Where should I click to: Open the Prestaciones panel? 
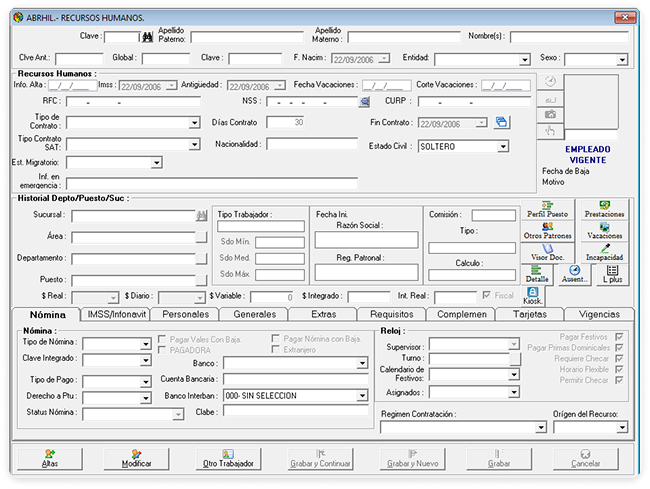pos(604,211)
